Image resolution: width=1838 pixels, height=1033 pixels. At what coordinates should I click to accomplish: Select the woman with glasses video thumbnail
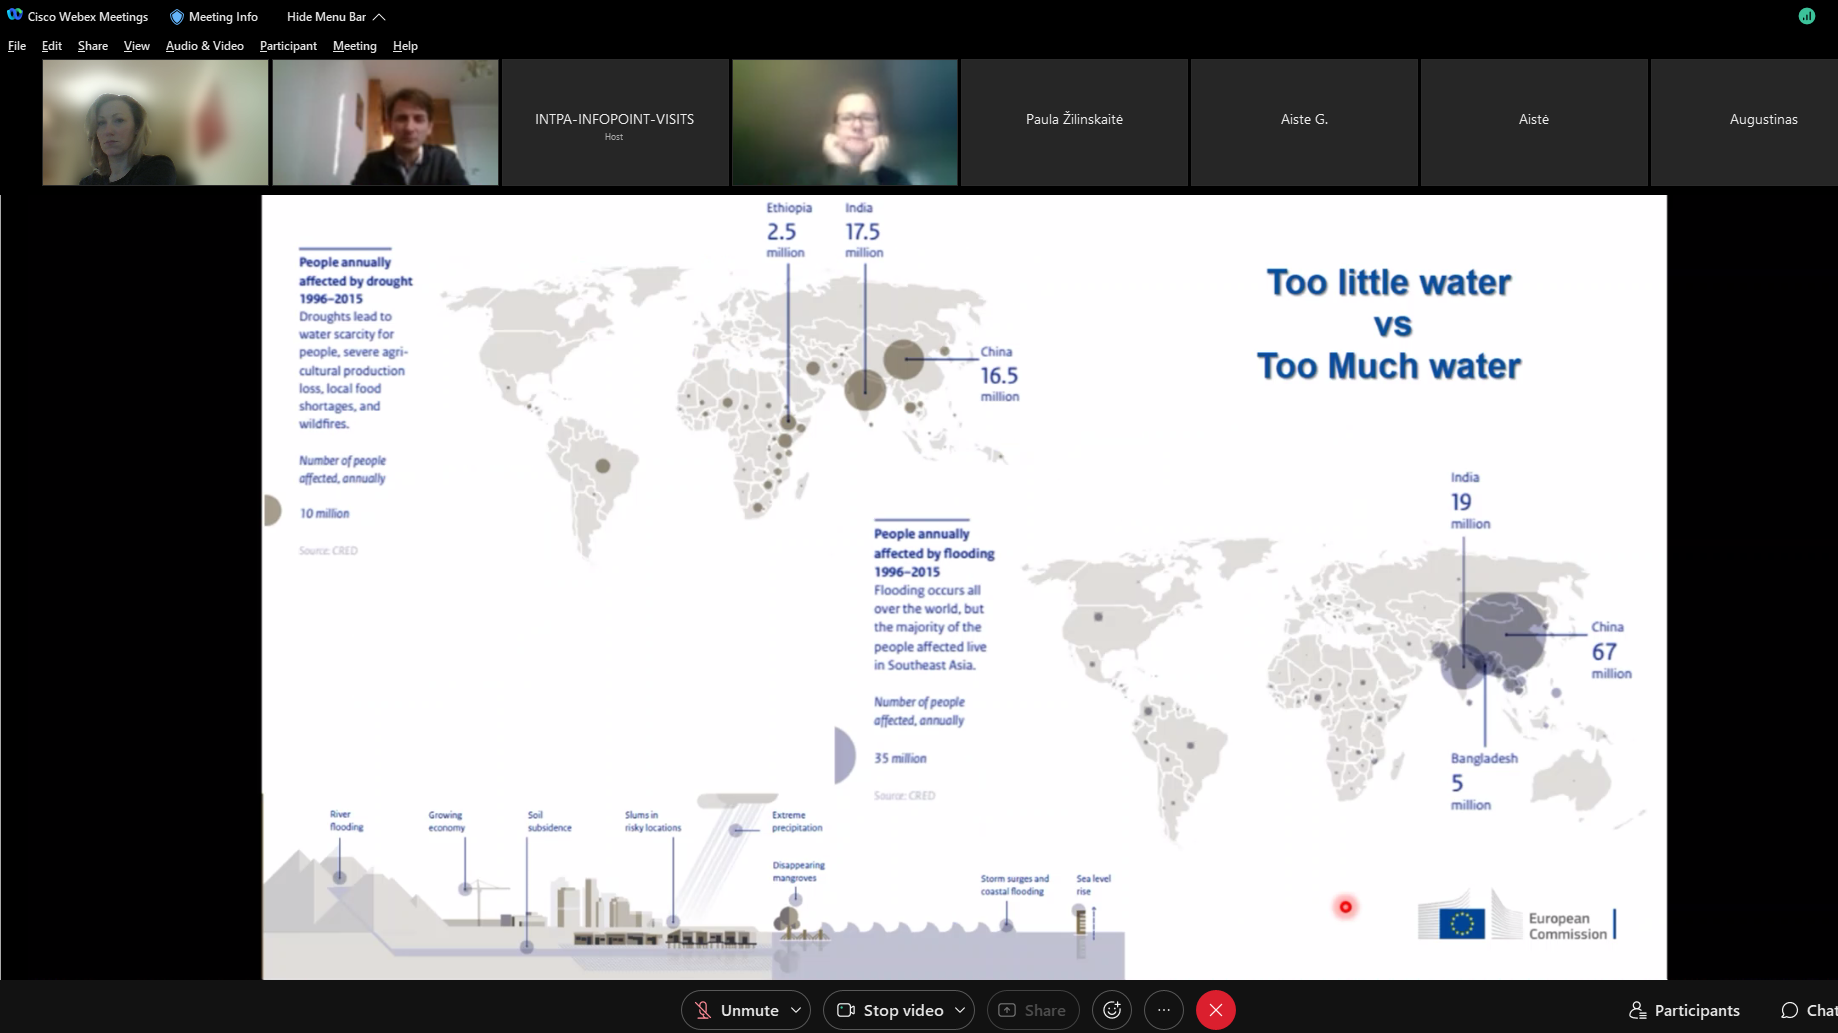coord(845,122)
